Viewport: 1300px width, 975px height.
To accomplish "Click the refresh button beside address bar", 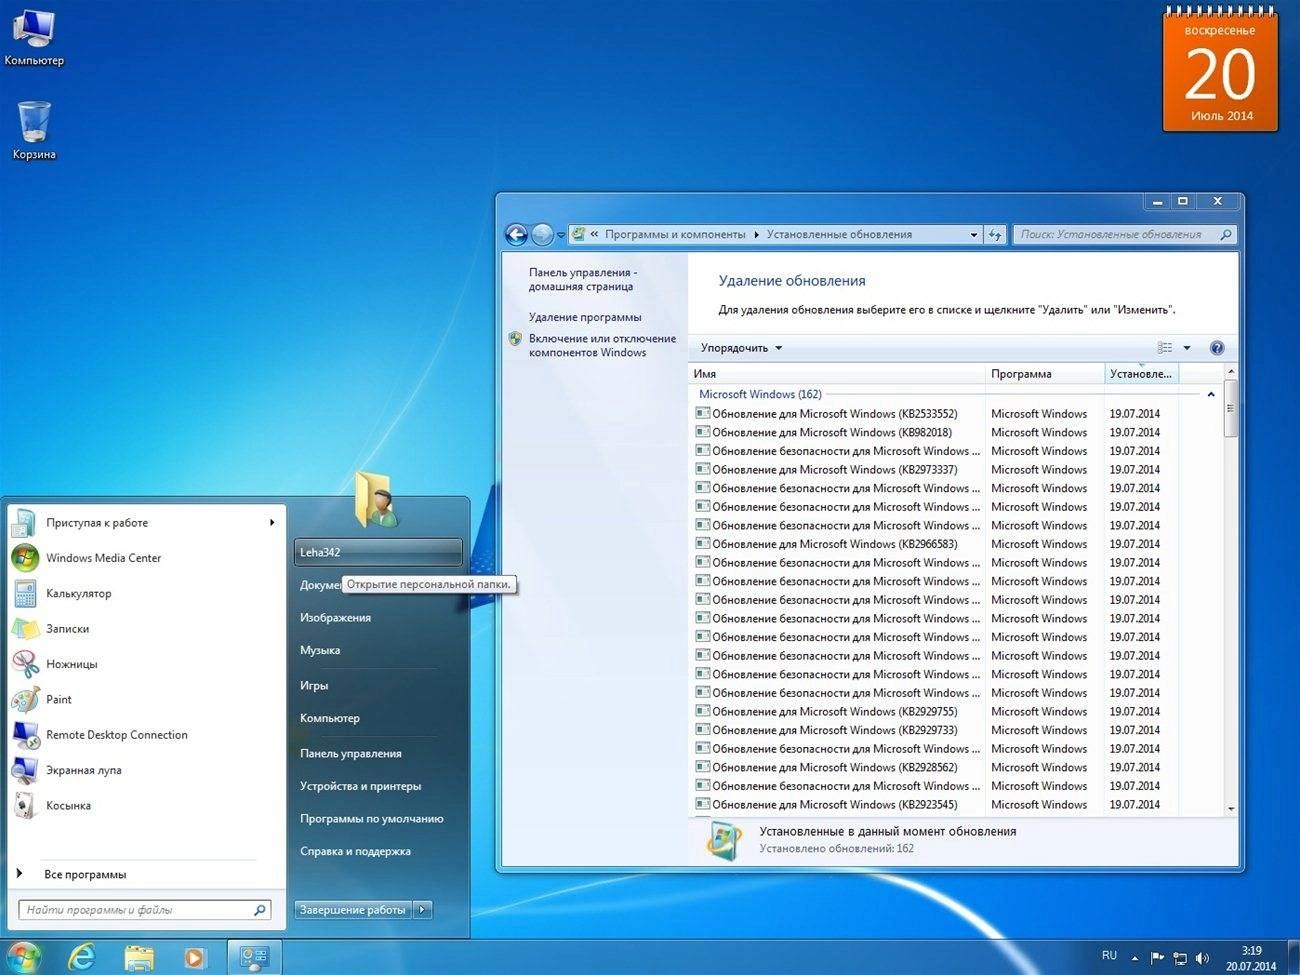I will coord(995,234).
